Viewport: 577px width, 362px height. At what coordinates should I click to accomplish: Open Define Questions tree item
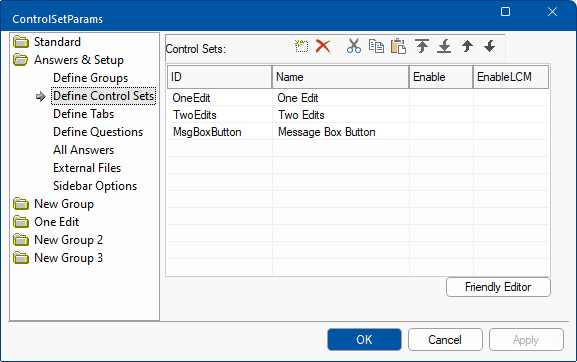pos(98,132)
